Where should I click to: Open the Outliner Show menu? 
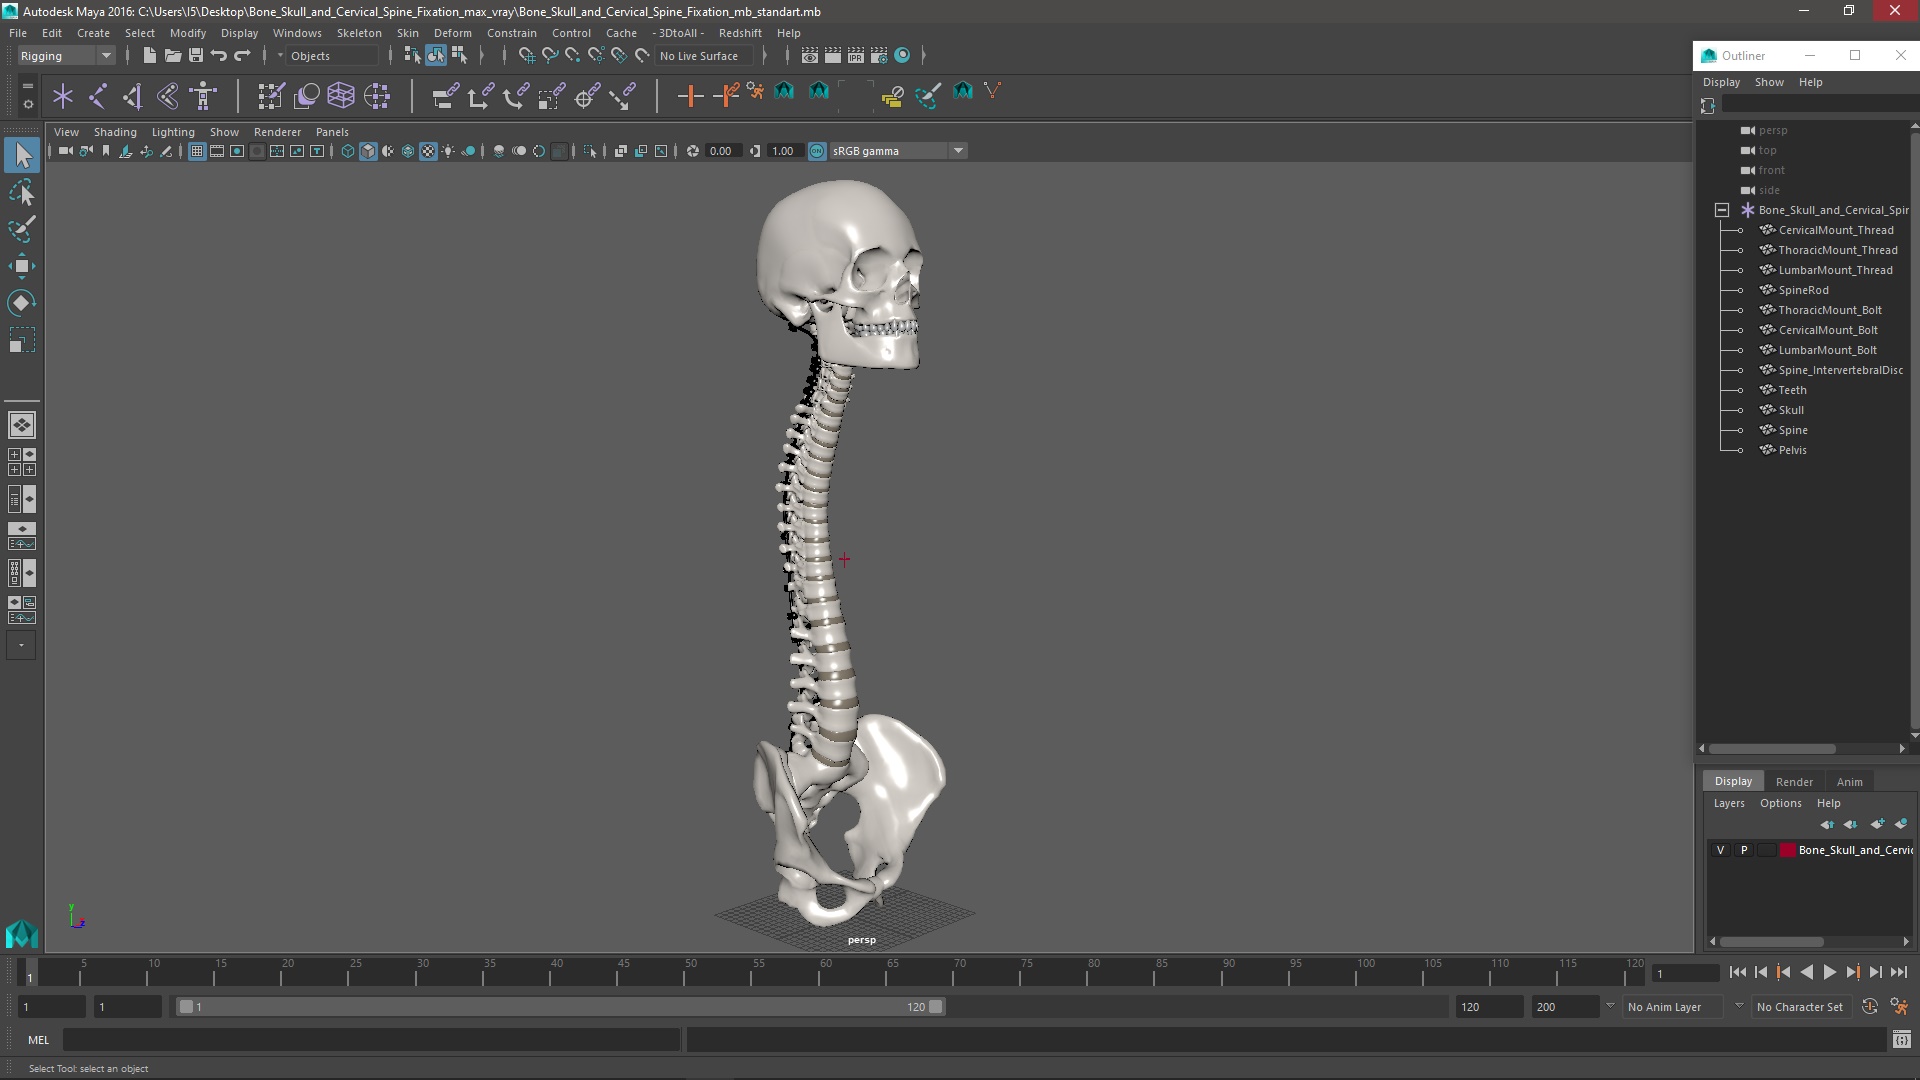click(x=1768, y=82)
